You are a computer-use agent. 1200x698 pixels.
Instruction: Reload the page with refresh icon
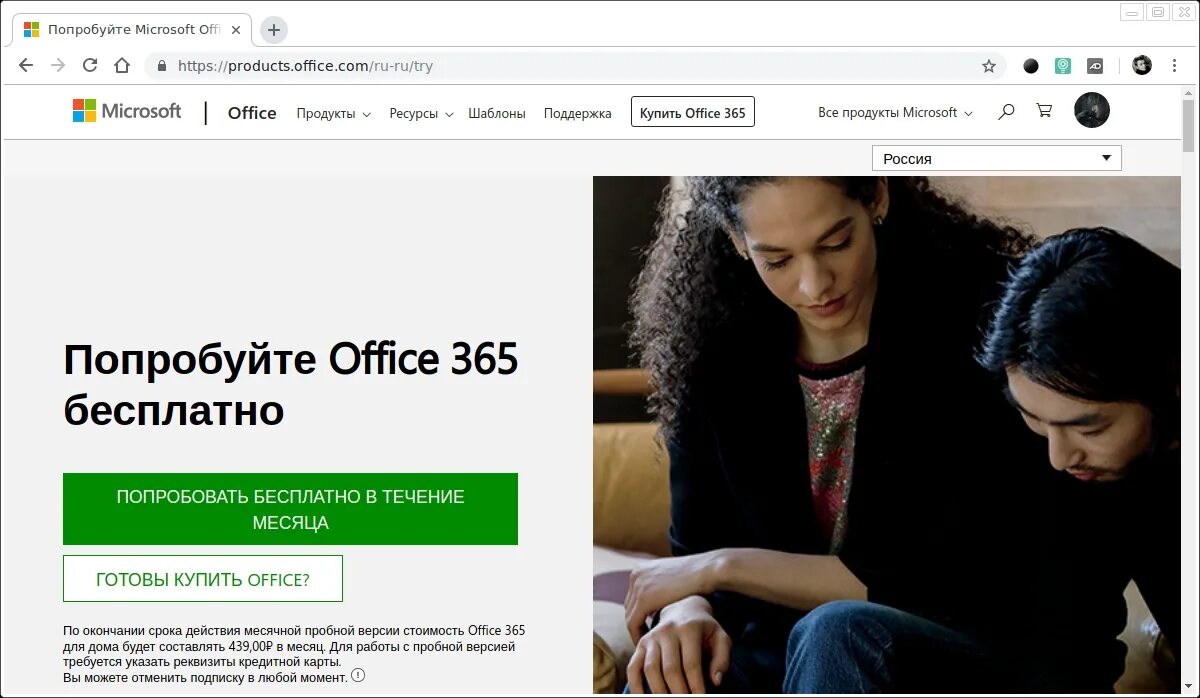point(90,66)
